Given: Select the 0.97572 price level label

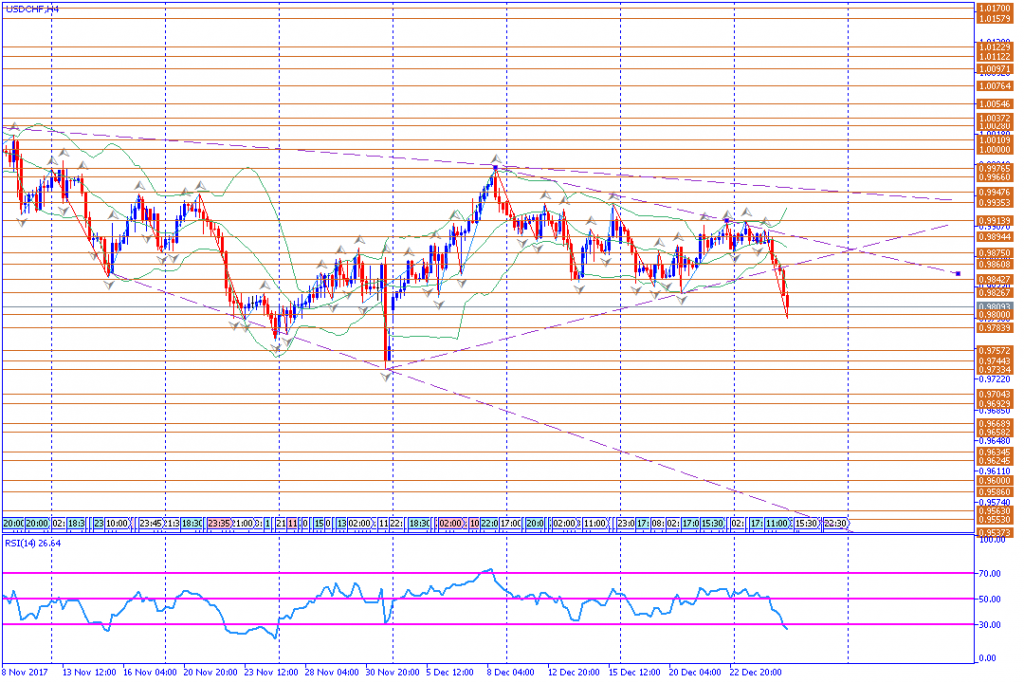Looking at the screenshot, I should click(x=993, y=351).
